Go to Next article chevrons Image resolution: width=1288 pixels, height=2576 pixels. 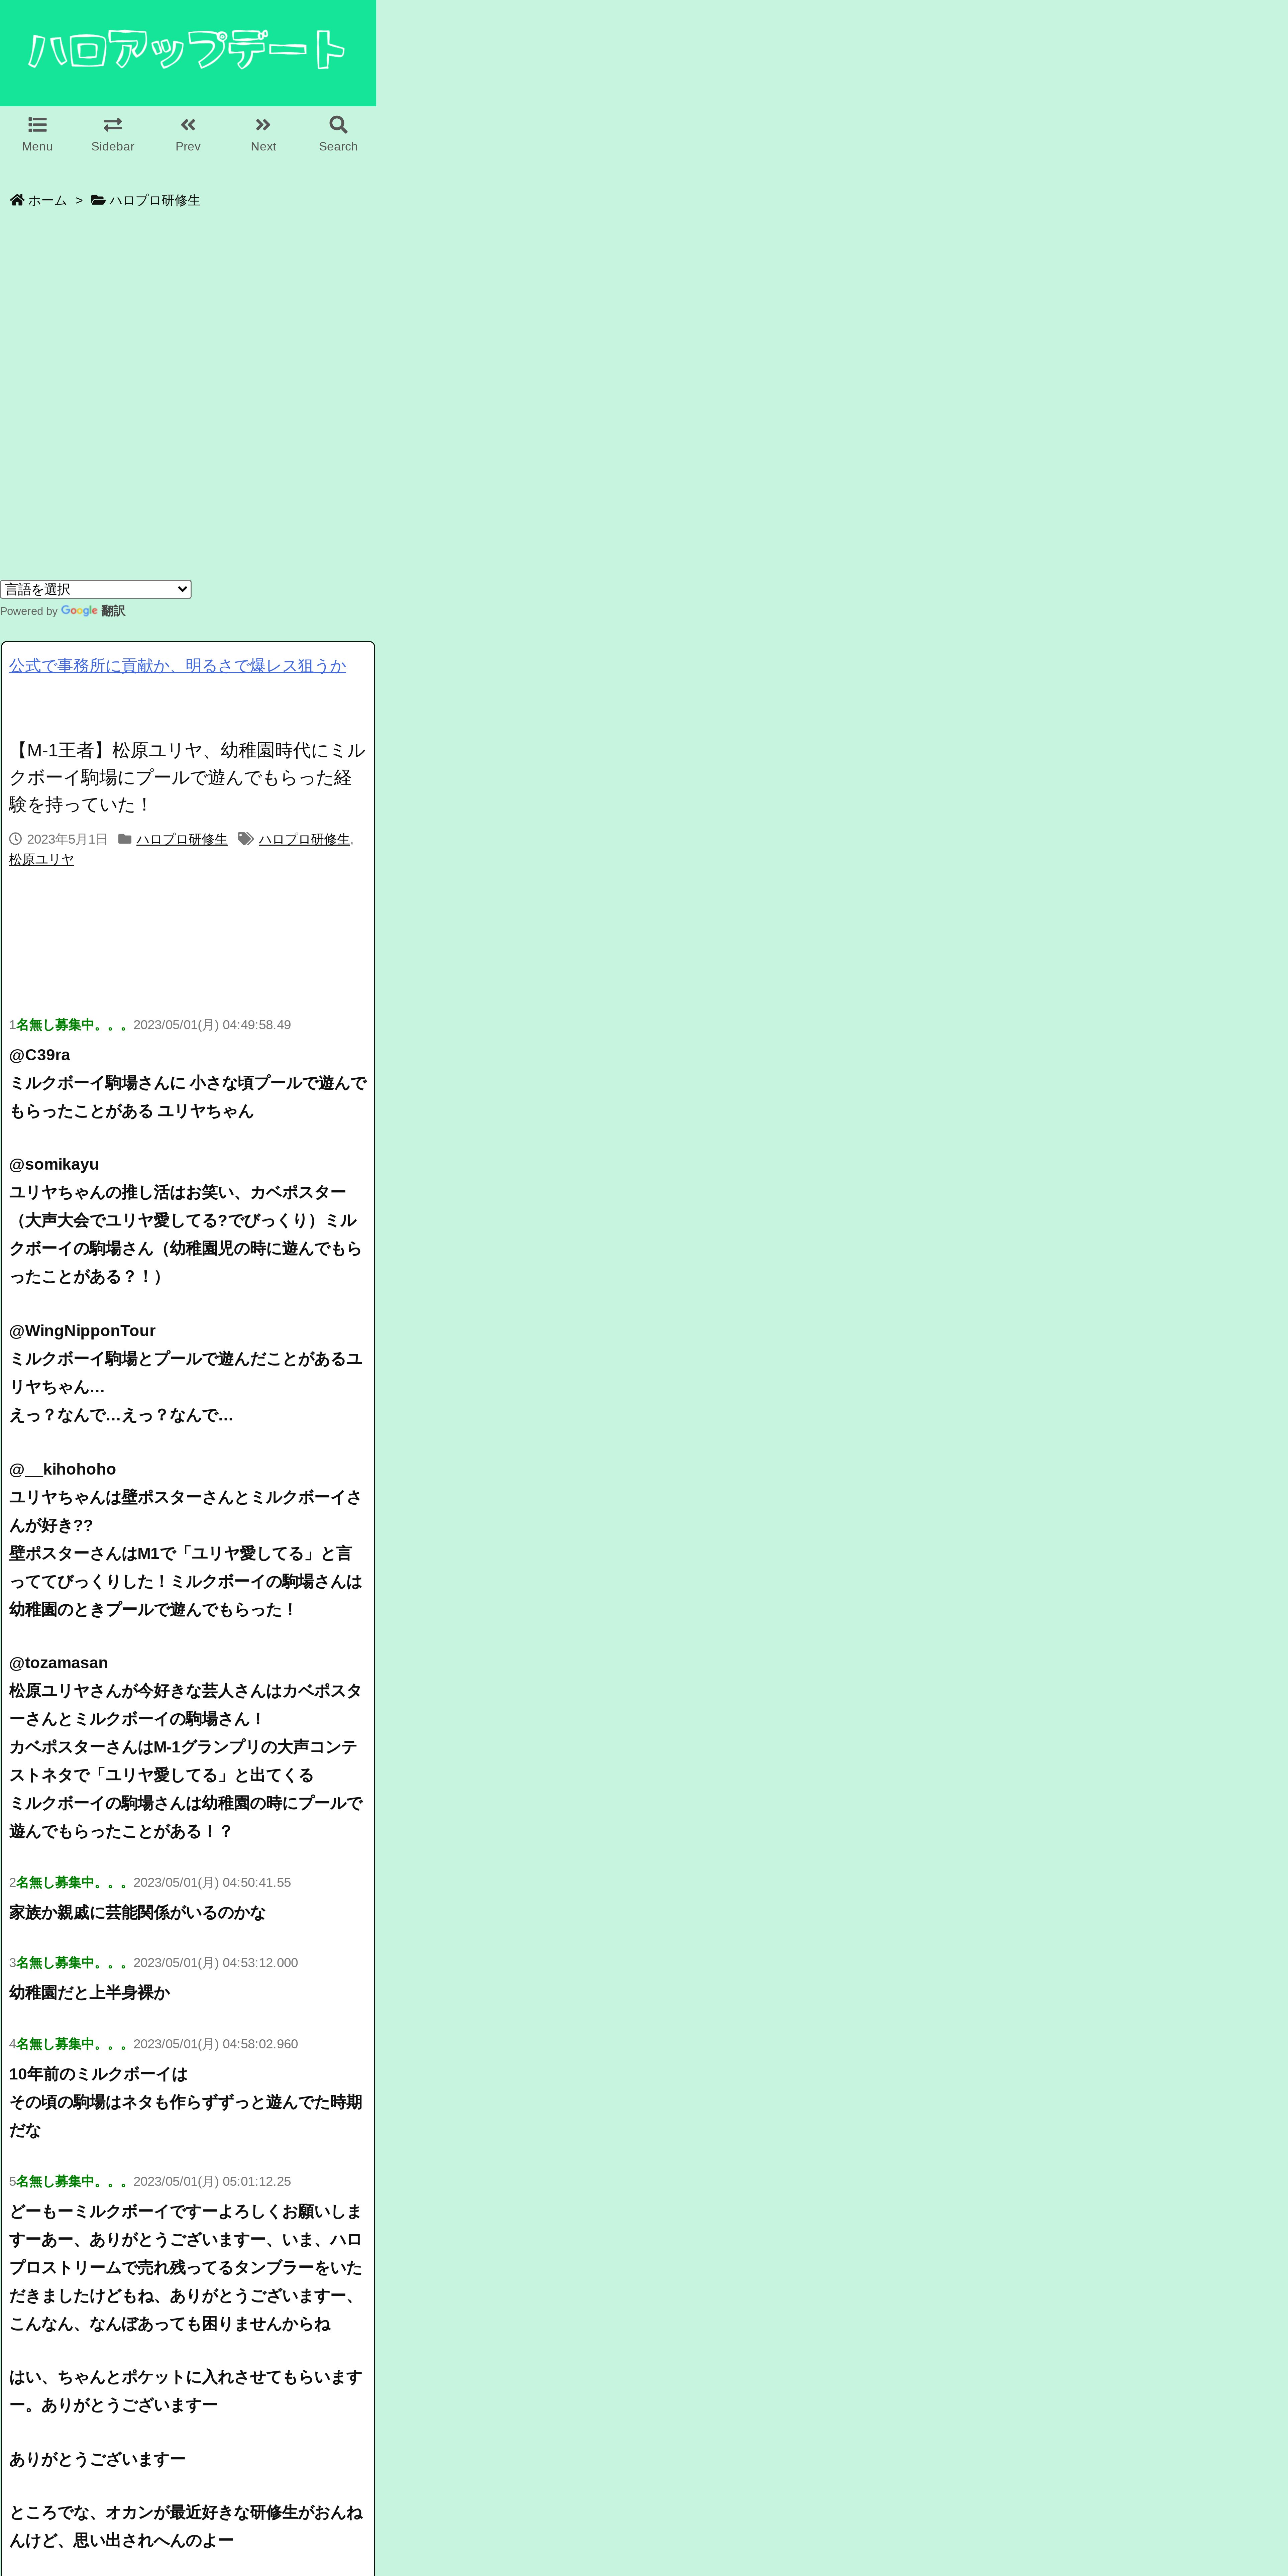click(x=263, y=125)
